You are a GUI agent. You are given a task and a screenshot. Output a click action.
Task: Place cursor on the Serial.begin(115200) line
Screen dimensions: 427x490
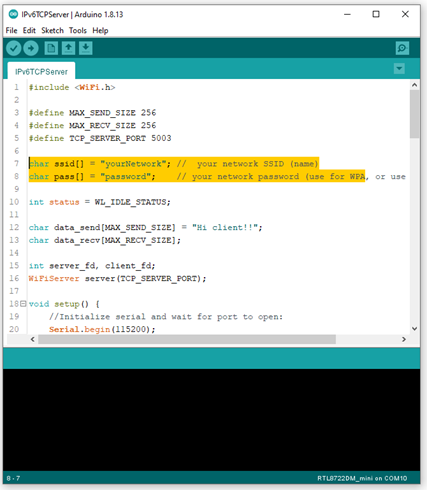tap(102, 329)
